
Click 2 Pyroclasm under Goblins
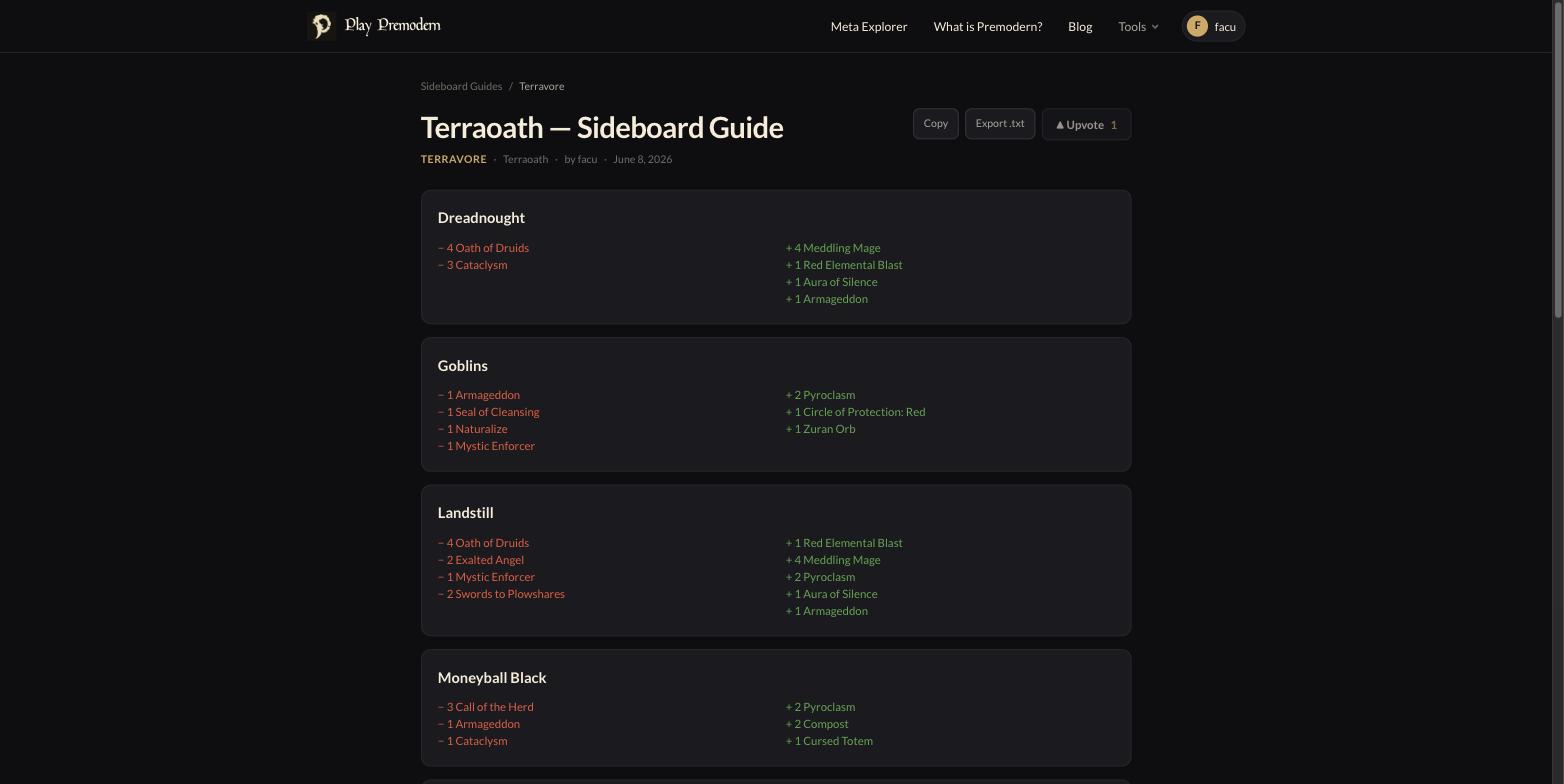click(820, 395)
